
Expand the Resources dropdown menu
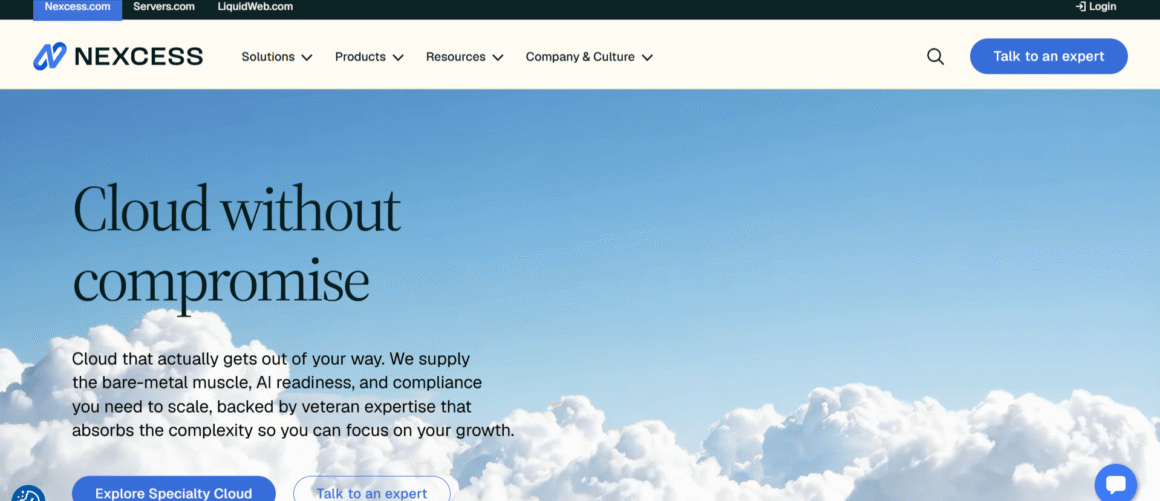pyautogui.click(x=465, y=57)
